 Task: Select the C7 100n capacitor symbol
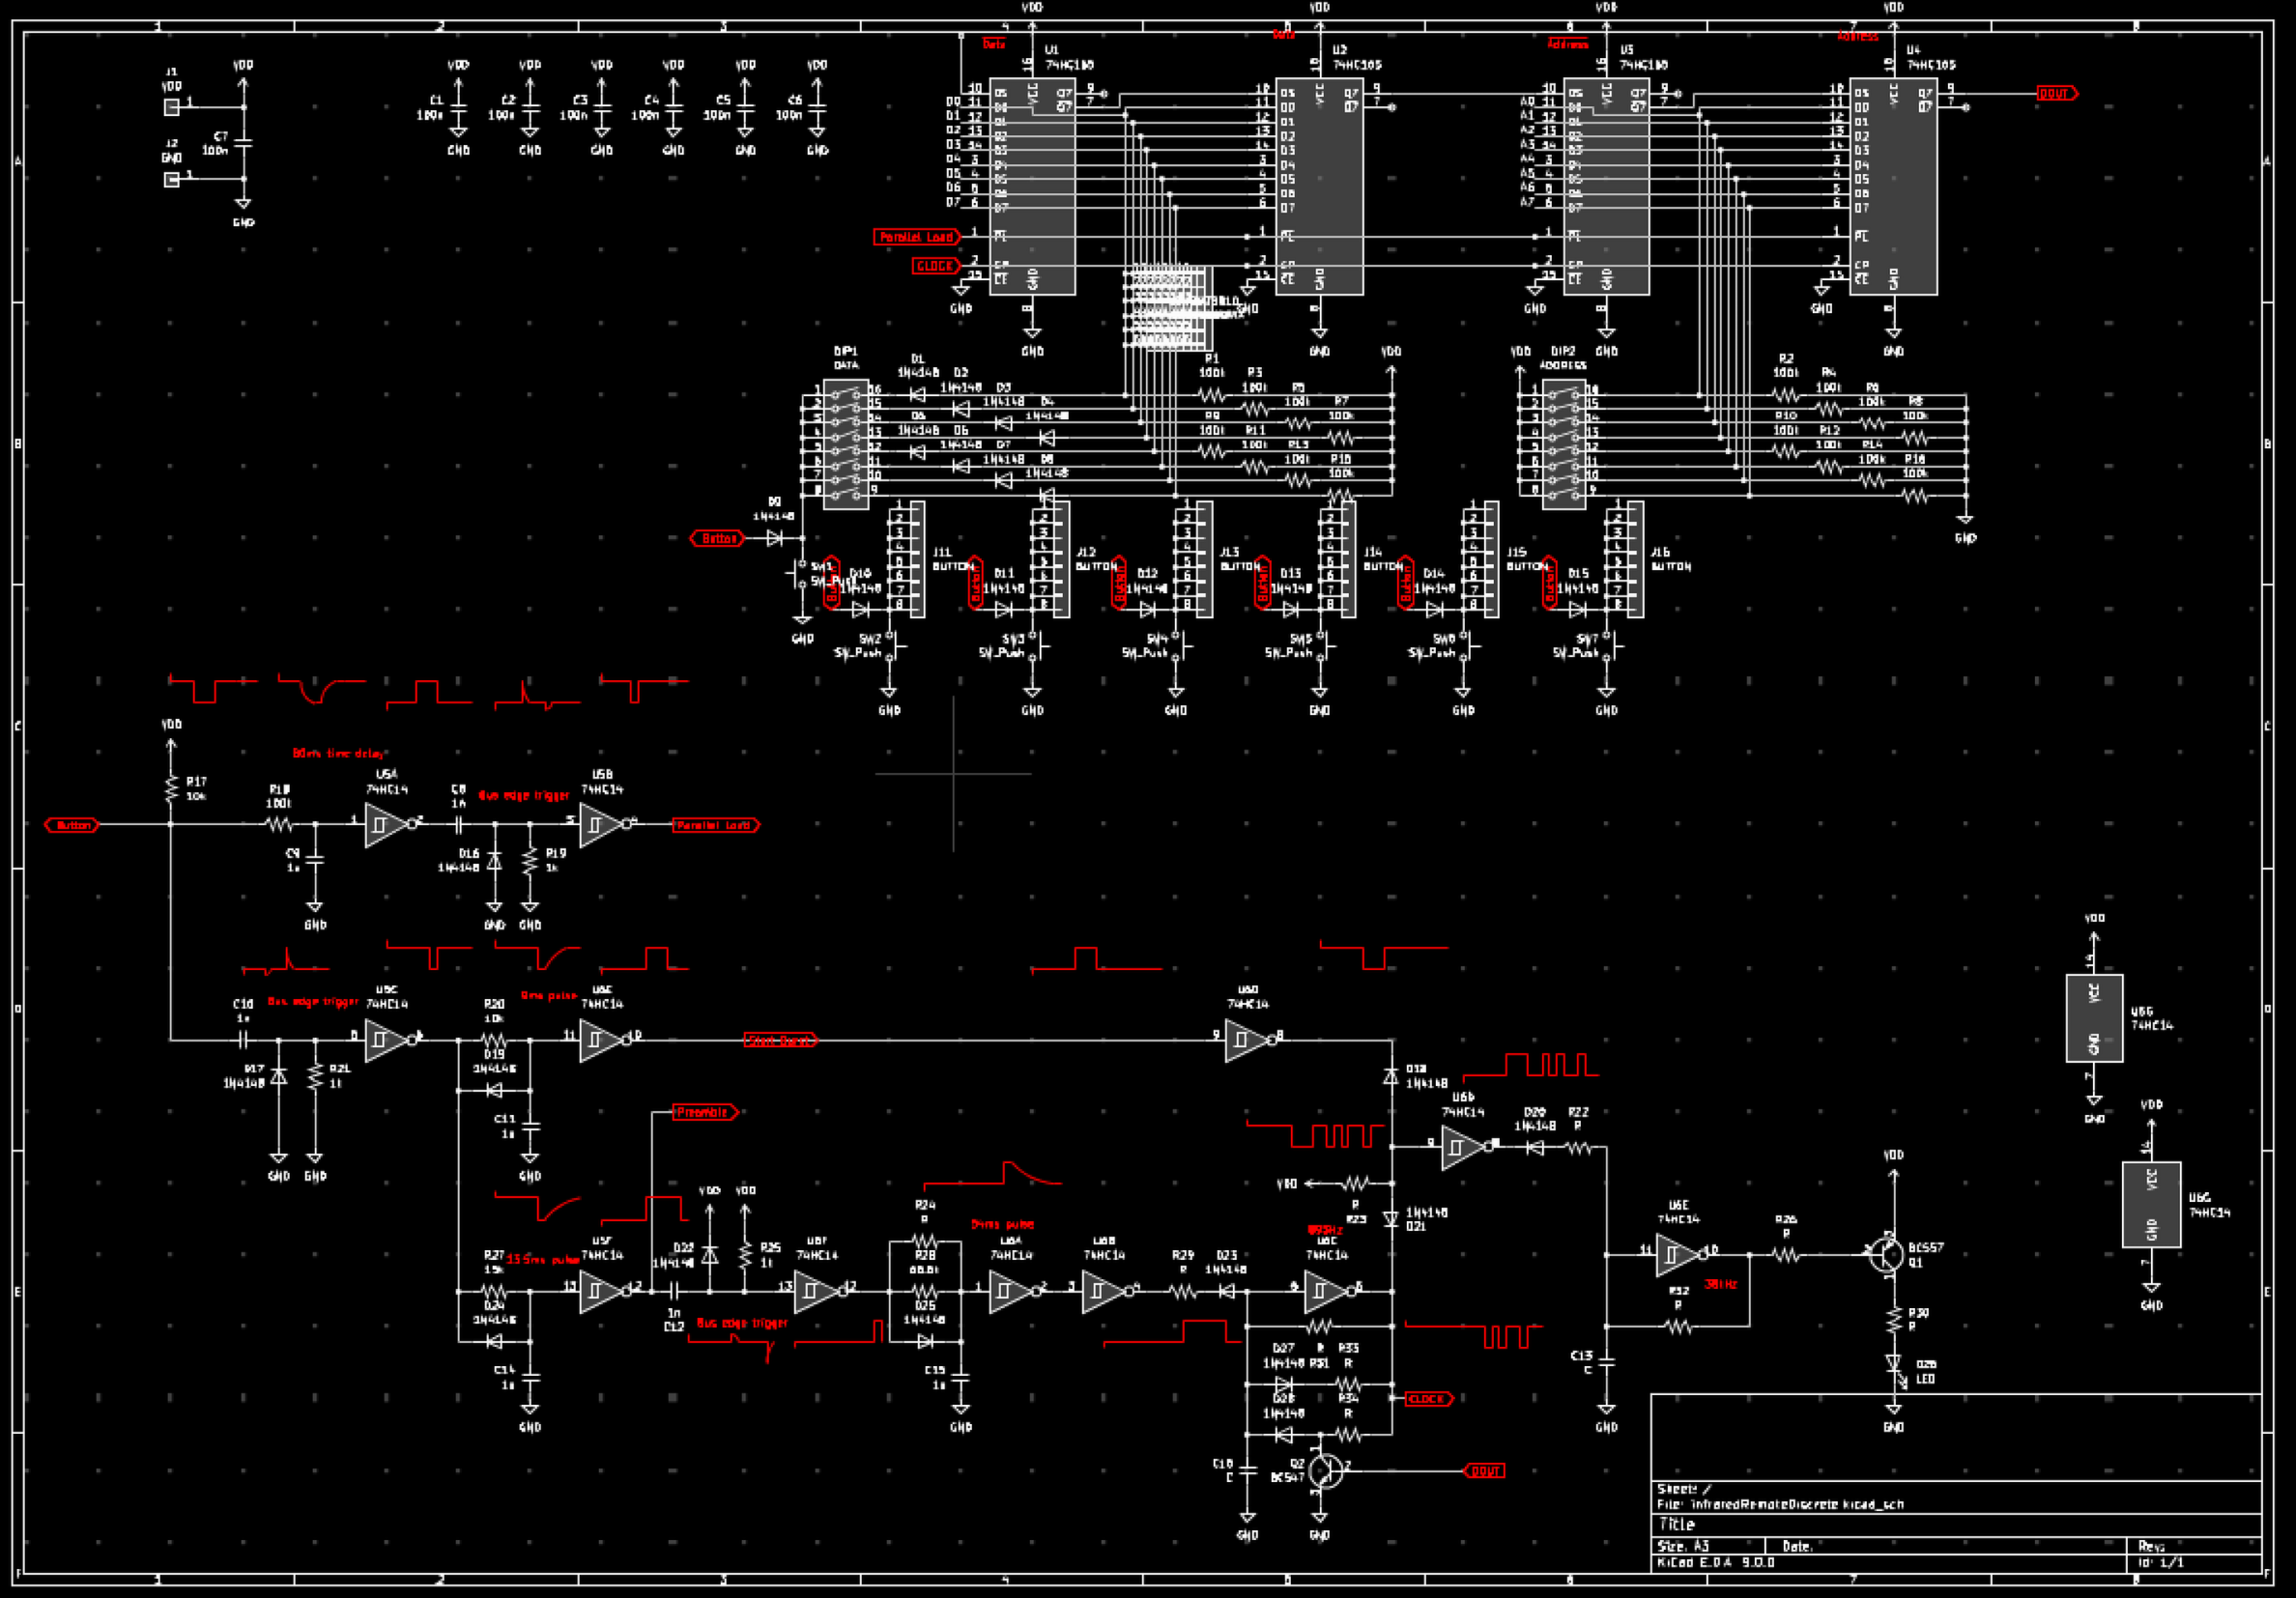pyautogui.click(x=243, y=145)
